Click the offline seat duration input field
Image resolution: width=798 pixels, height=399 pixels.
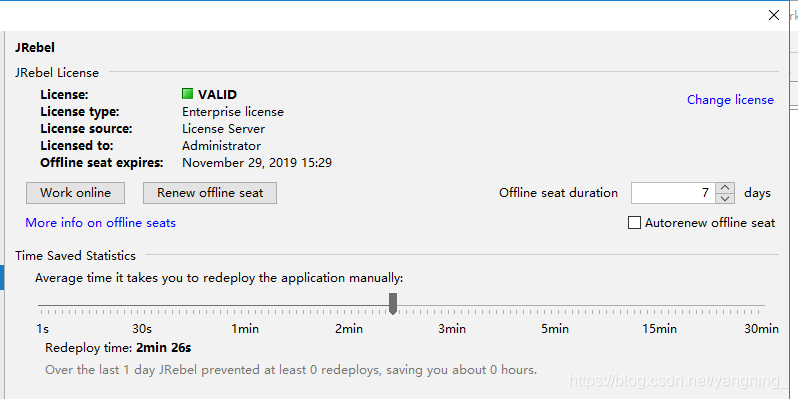click(673, 193)
